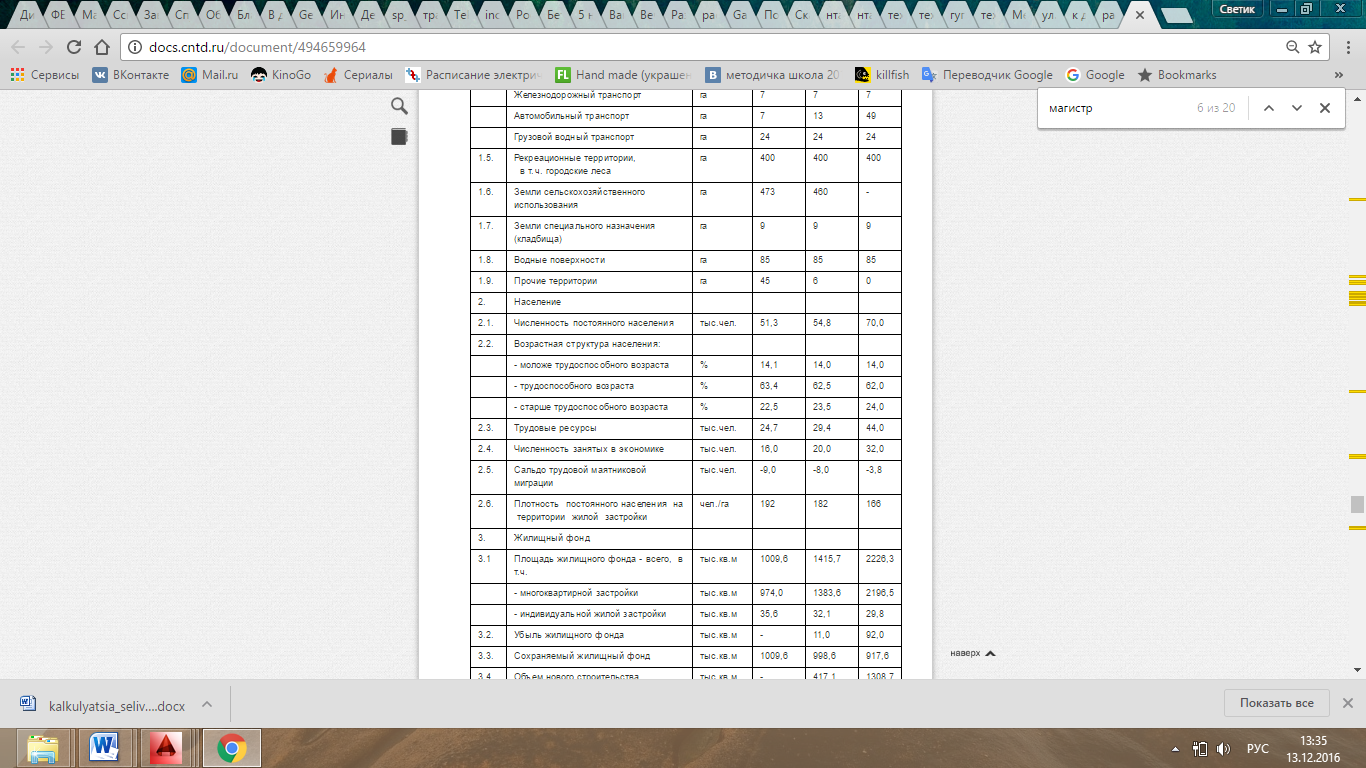Image resolution: width=1366 pixels, height=768 pixels.
Task: Click the vertical scrollbar thumb
Action: coord(1356,504)
